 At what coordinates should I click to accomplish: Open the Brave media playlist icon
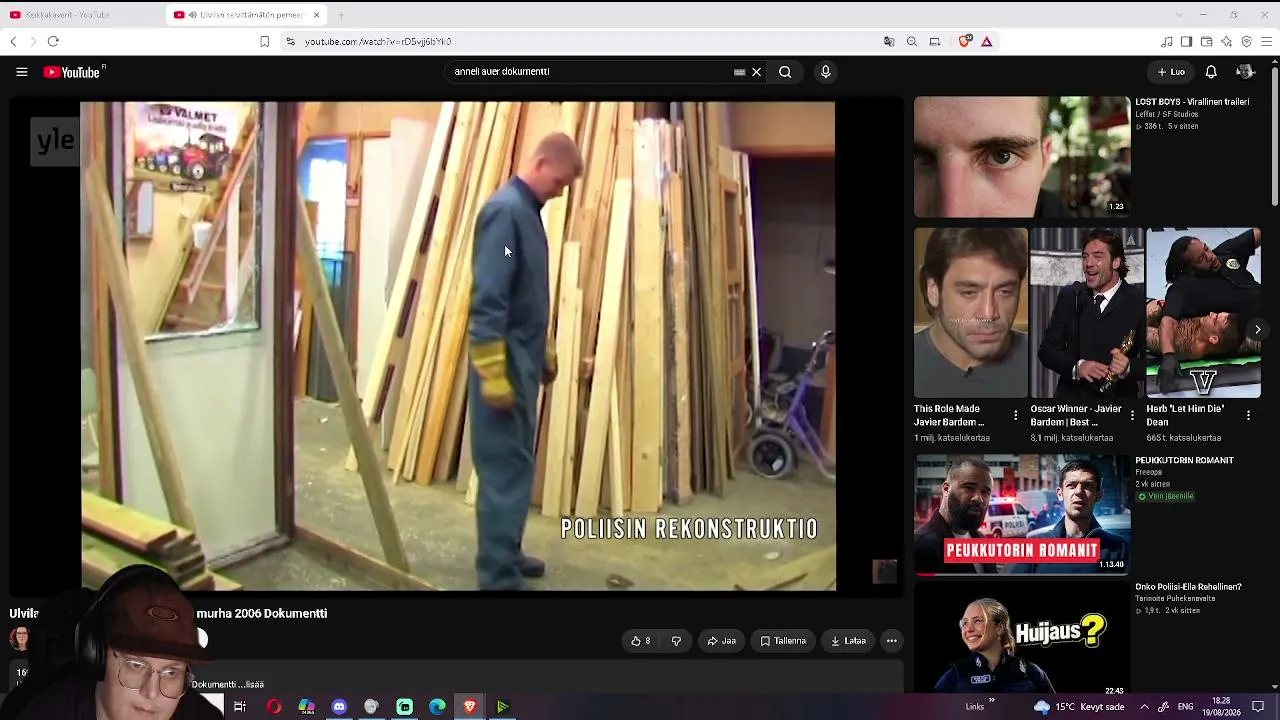click(1167, 41)
